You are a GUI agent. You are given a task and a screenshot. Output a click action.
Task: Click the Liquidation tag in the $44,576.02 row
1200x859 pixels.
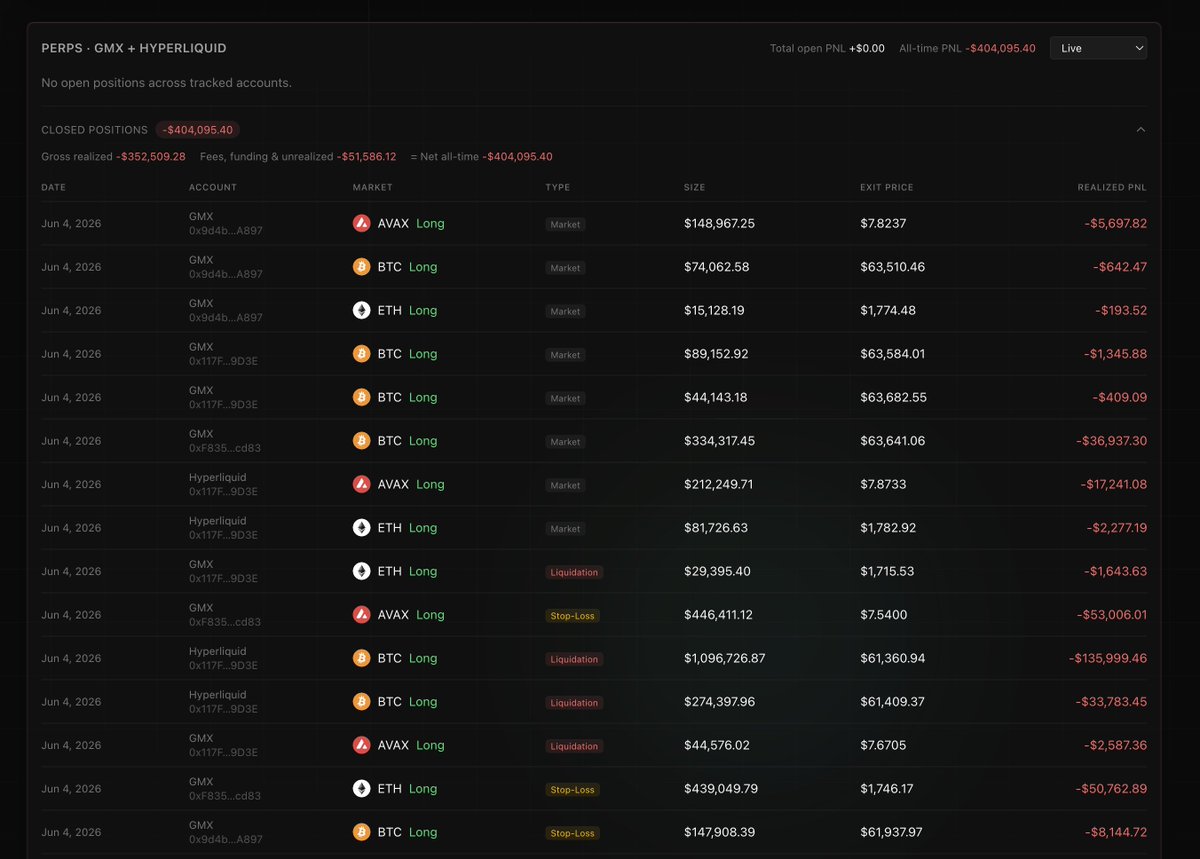pyautogui.click(x=574, y=747)
